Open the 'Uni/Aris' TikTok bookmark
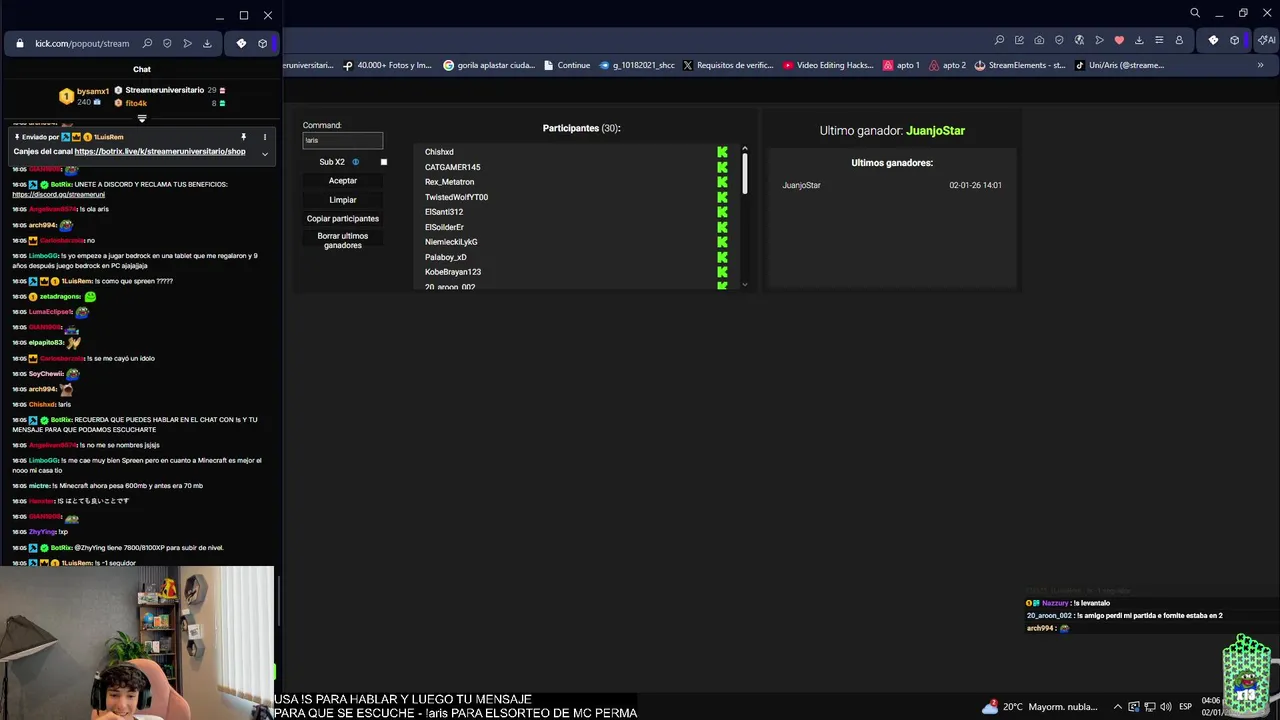The image size is (1280, 720). (1119, 65)
